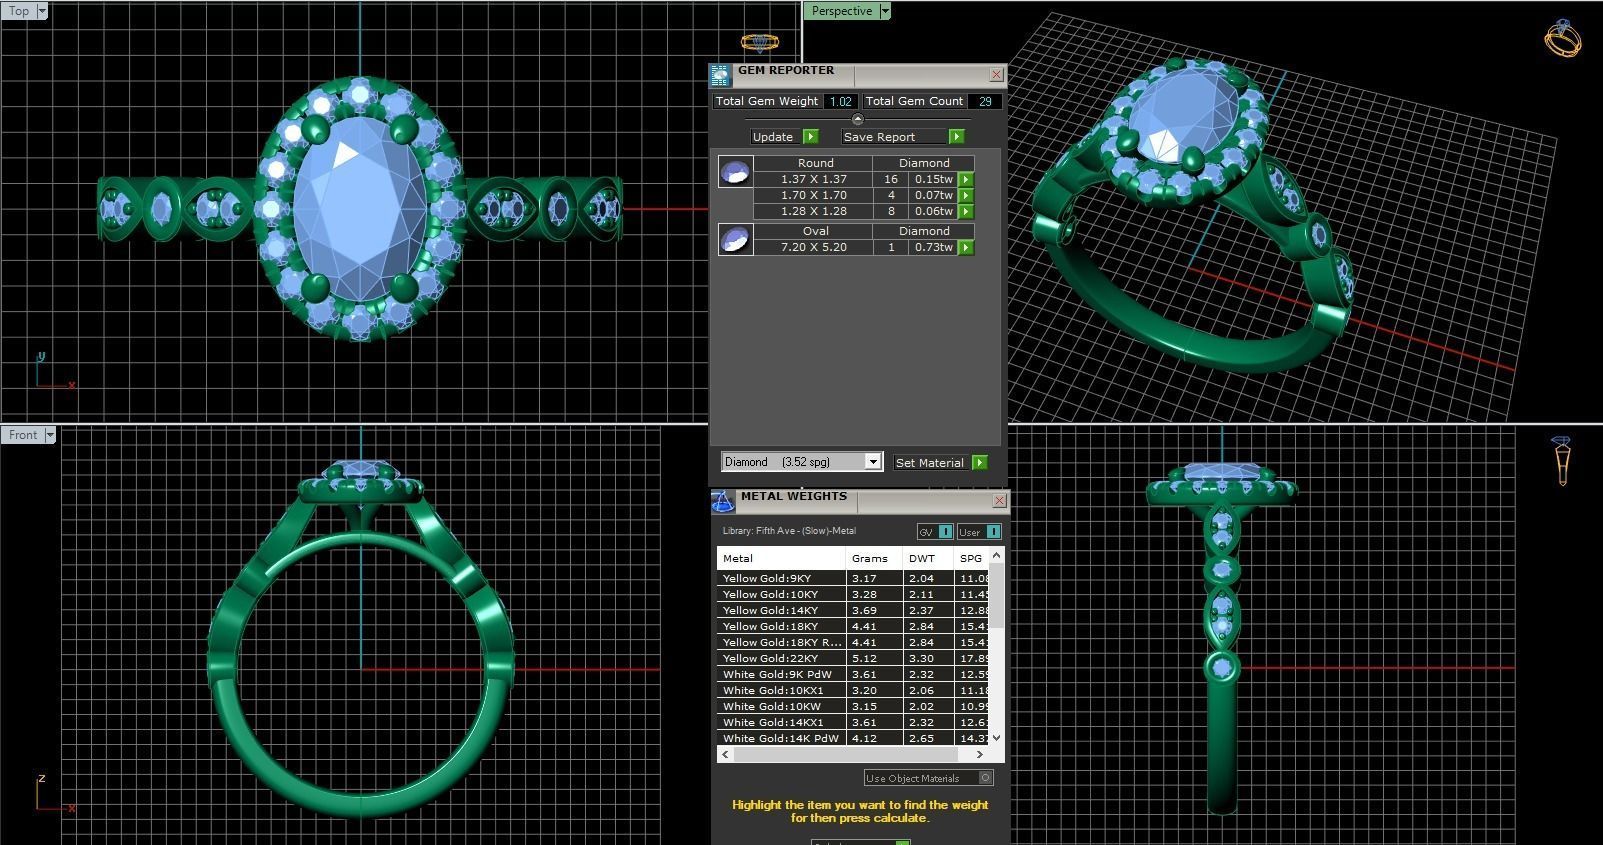Click the Total Gem Count value 29
1603x845 pixels.
(985, 101)
